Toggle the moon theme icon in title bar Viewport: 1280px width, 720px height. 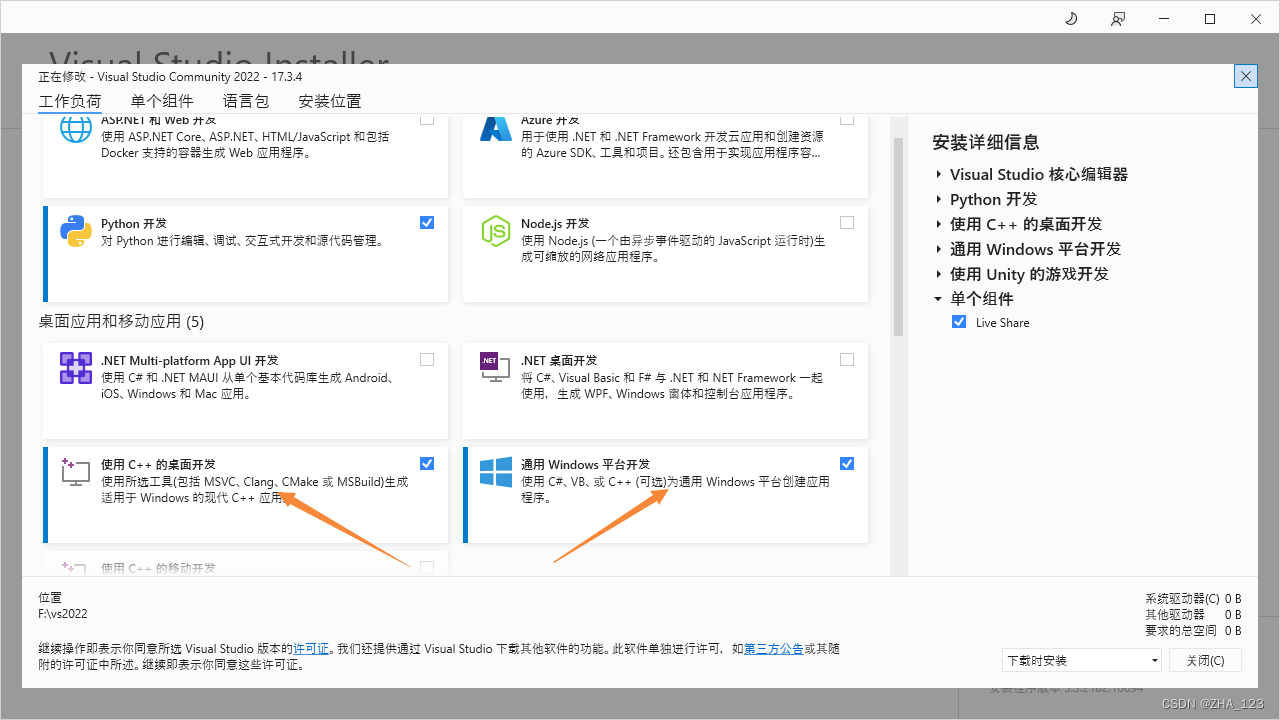[1071, 18]
